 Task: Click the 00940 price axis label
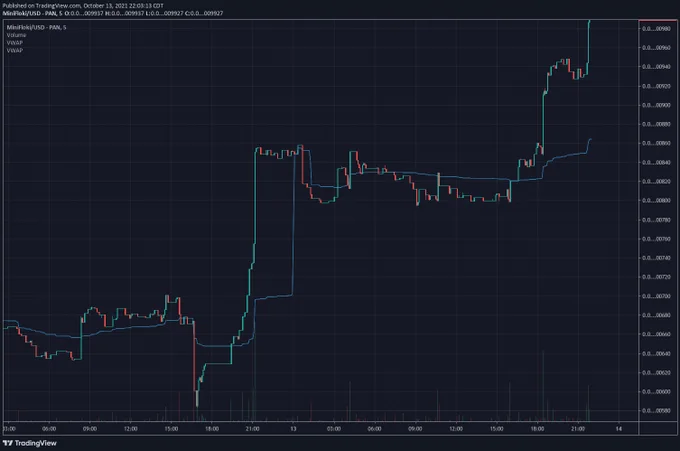coord(657,67)
